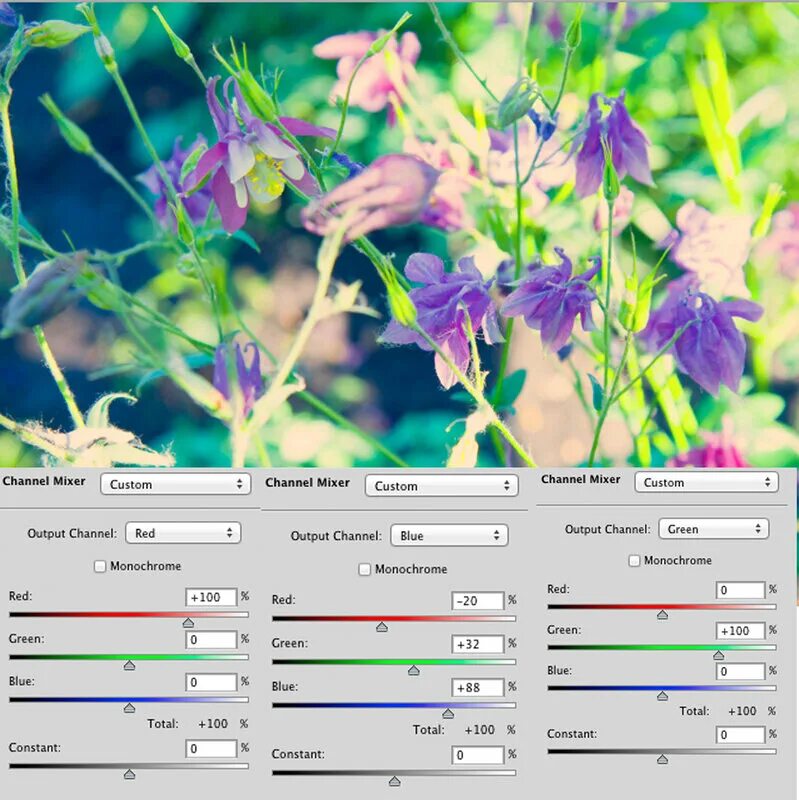Image resolution: width=799 pixels, height=800 pixels.
Task: Click Total +100 value in Red output panel
Action: point(213,723)
